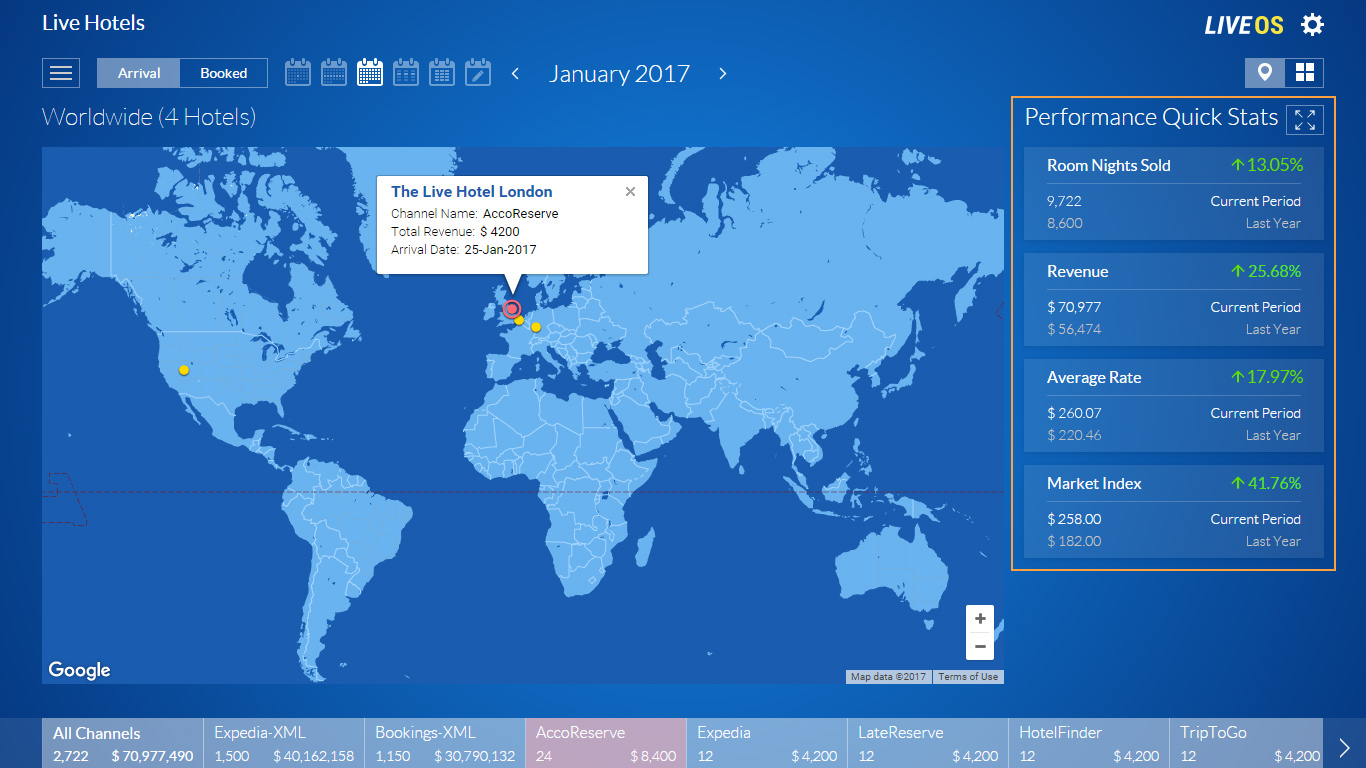Click the Performance Quick Stats heading
This screenshot has height=768, width=1366.
coord(1151,117)
